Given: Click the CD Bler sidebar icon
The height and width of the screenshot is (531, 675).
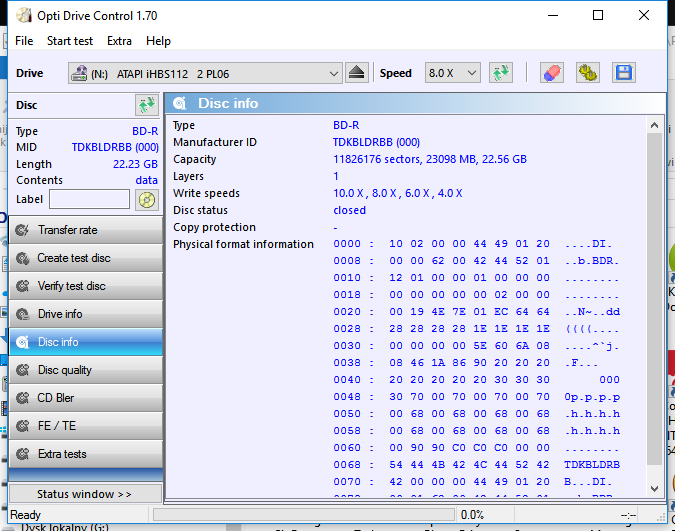Looking at the screenshot, I should click(22, 398).
